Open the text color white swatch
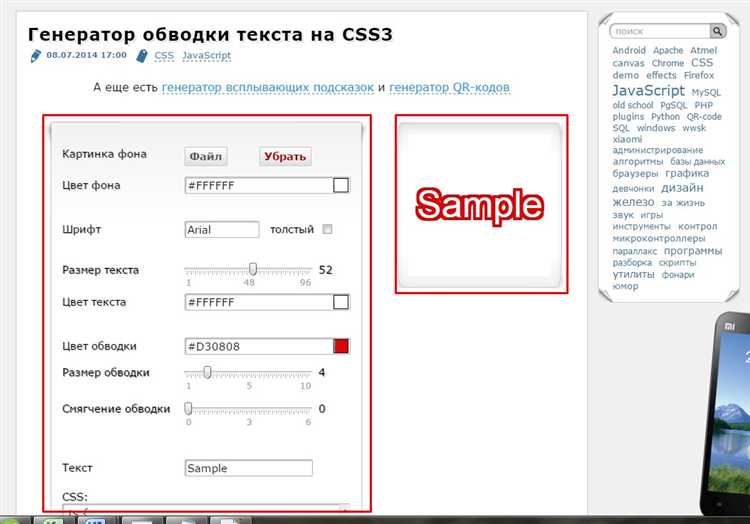The image size is (750, 524). coord(341,302)
